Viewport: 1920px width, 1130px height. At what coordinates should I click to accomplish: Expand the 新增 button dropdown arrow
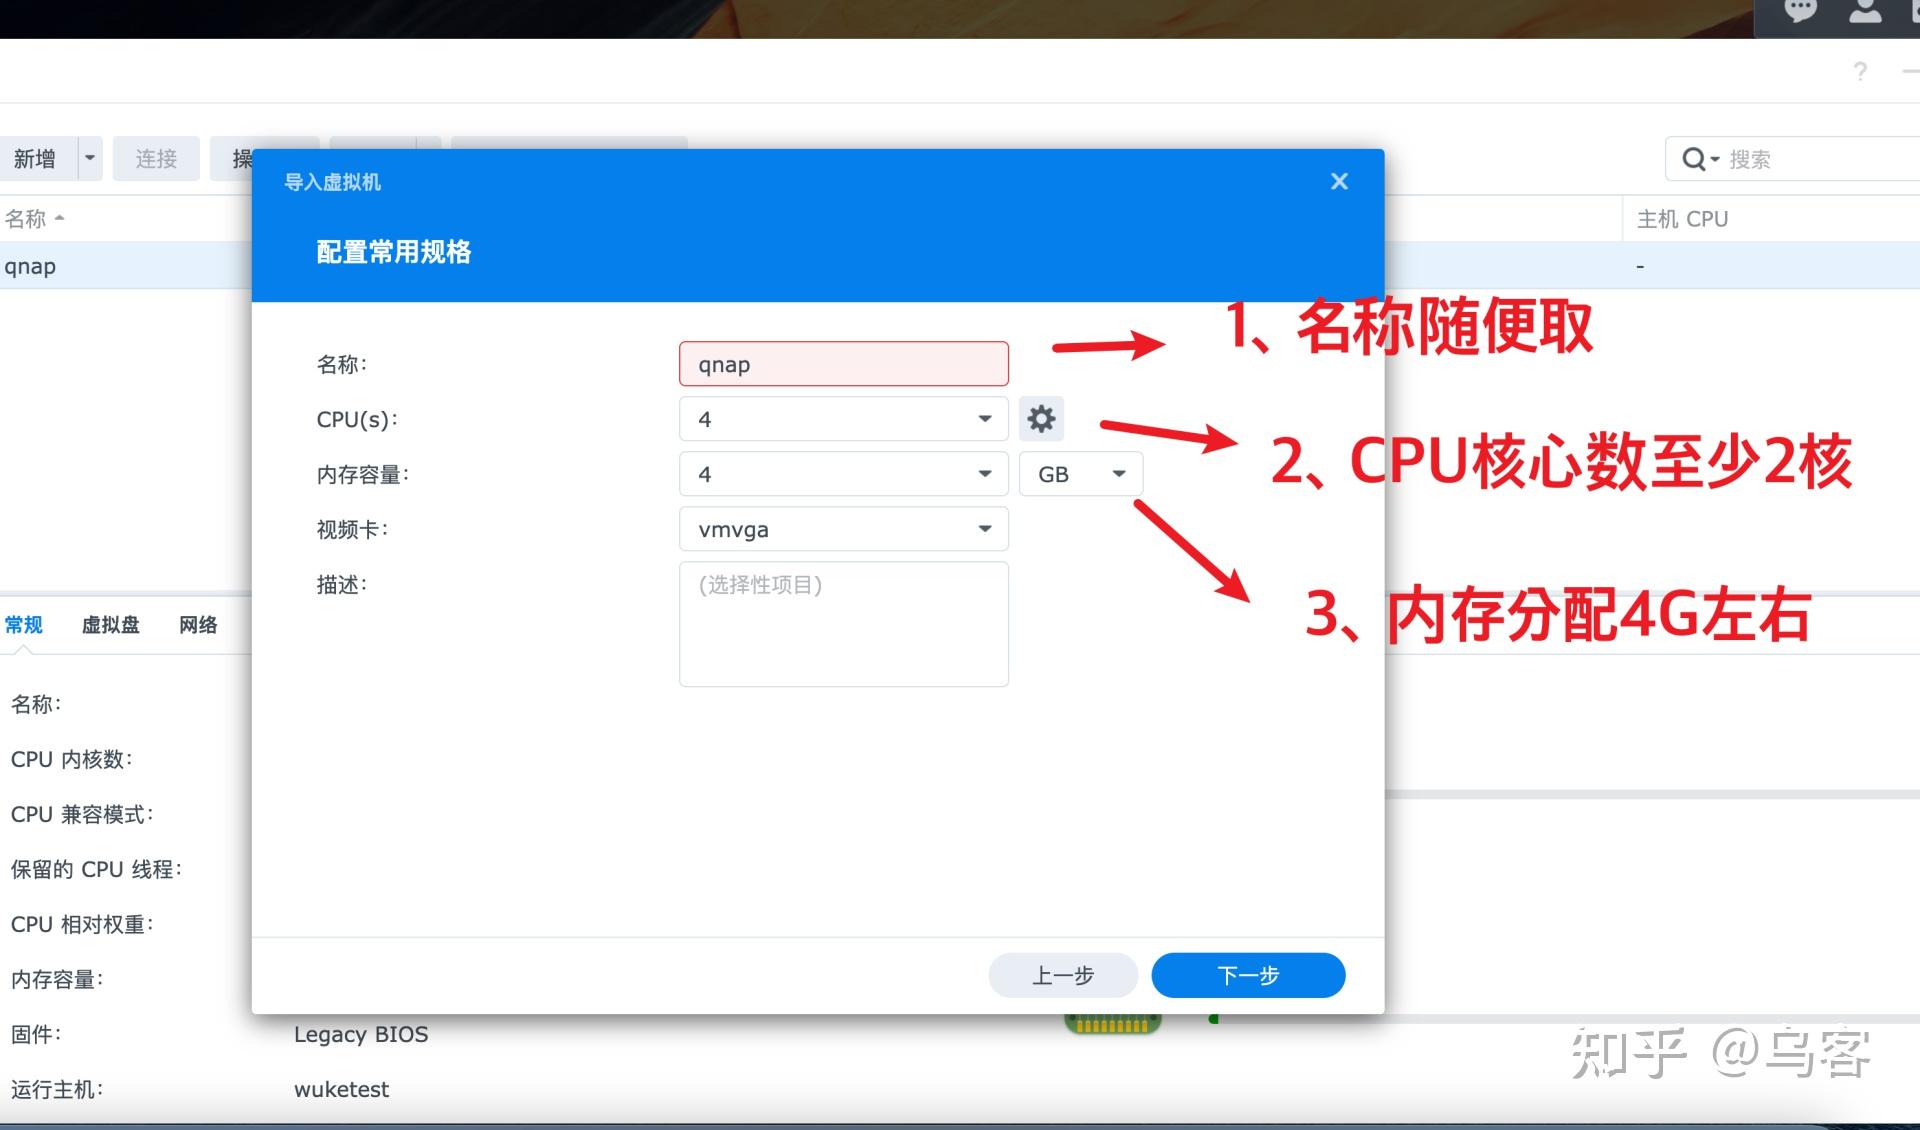point(90,159)
